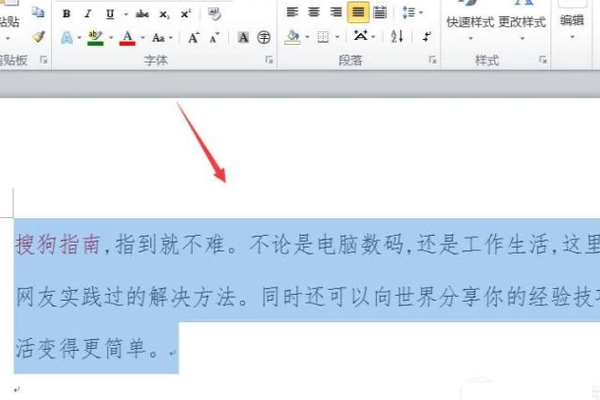Image resolution: width=600 pixels, height=400 pixels.
Task: Open line spacing options
Action: [412, 12]
